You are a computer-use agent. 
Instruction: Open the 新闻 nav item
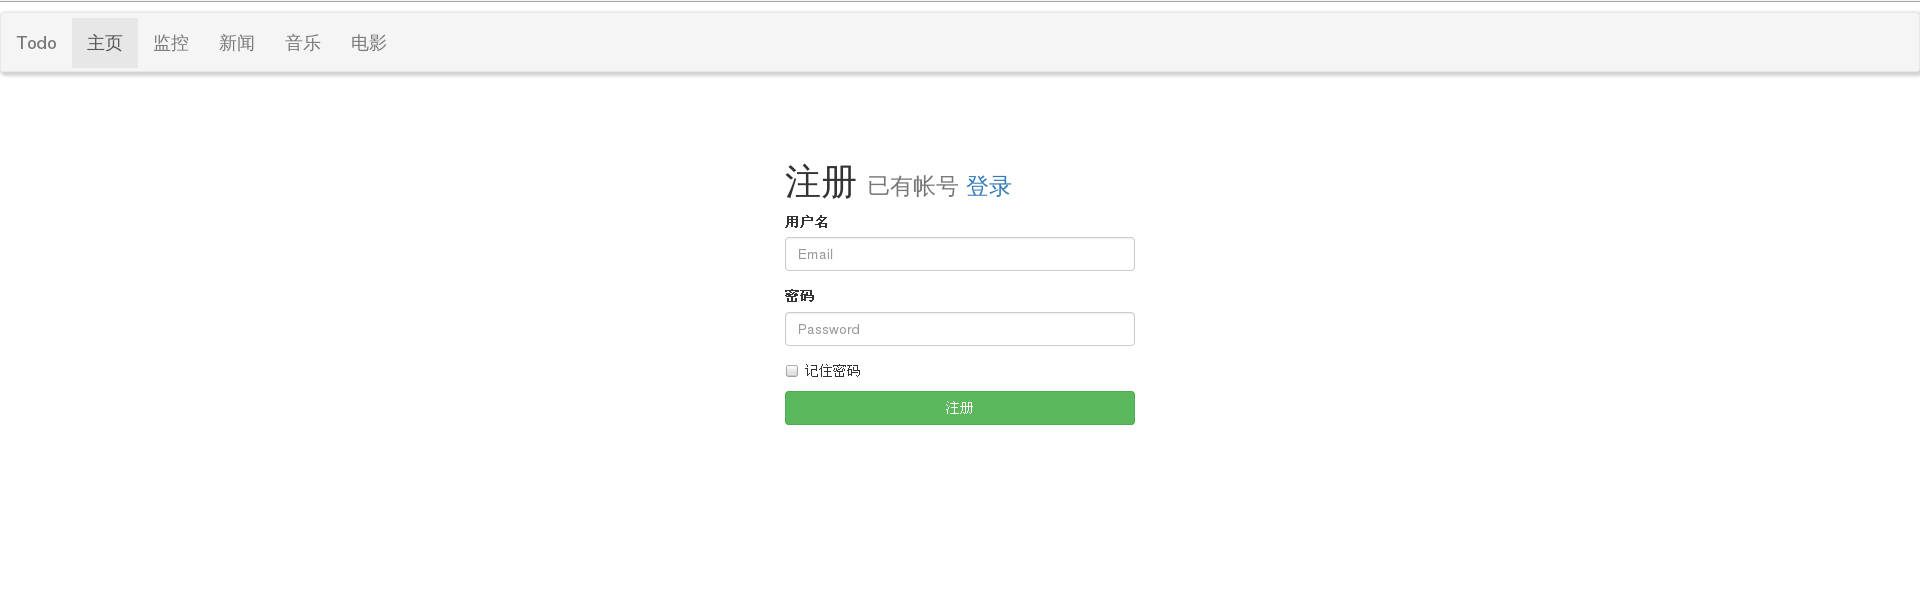[237, 43]
